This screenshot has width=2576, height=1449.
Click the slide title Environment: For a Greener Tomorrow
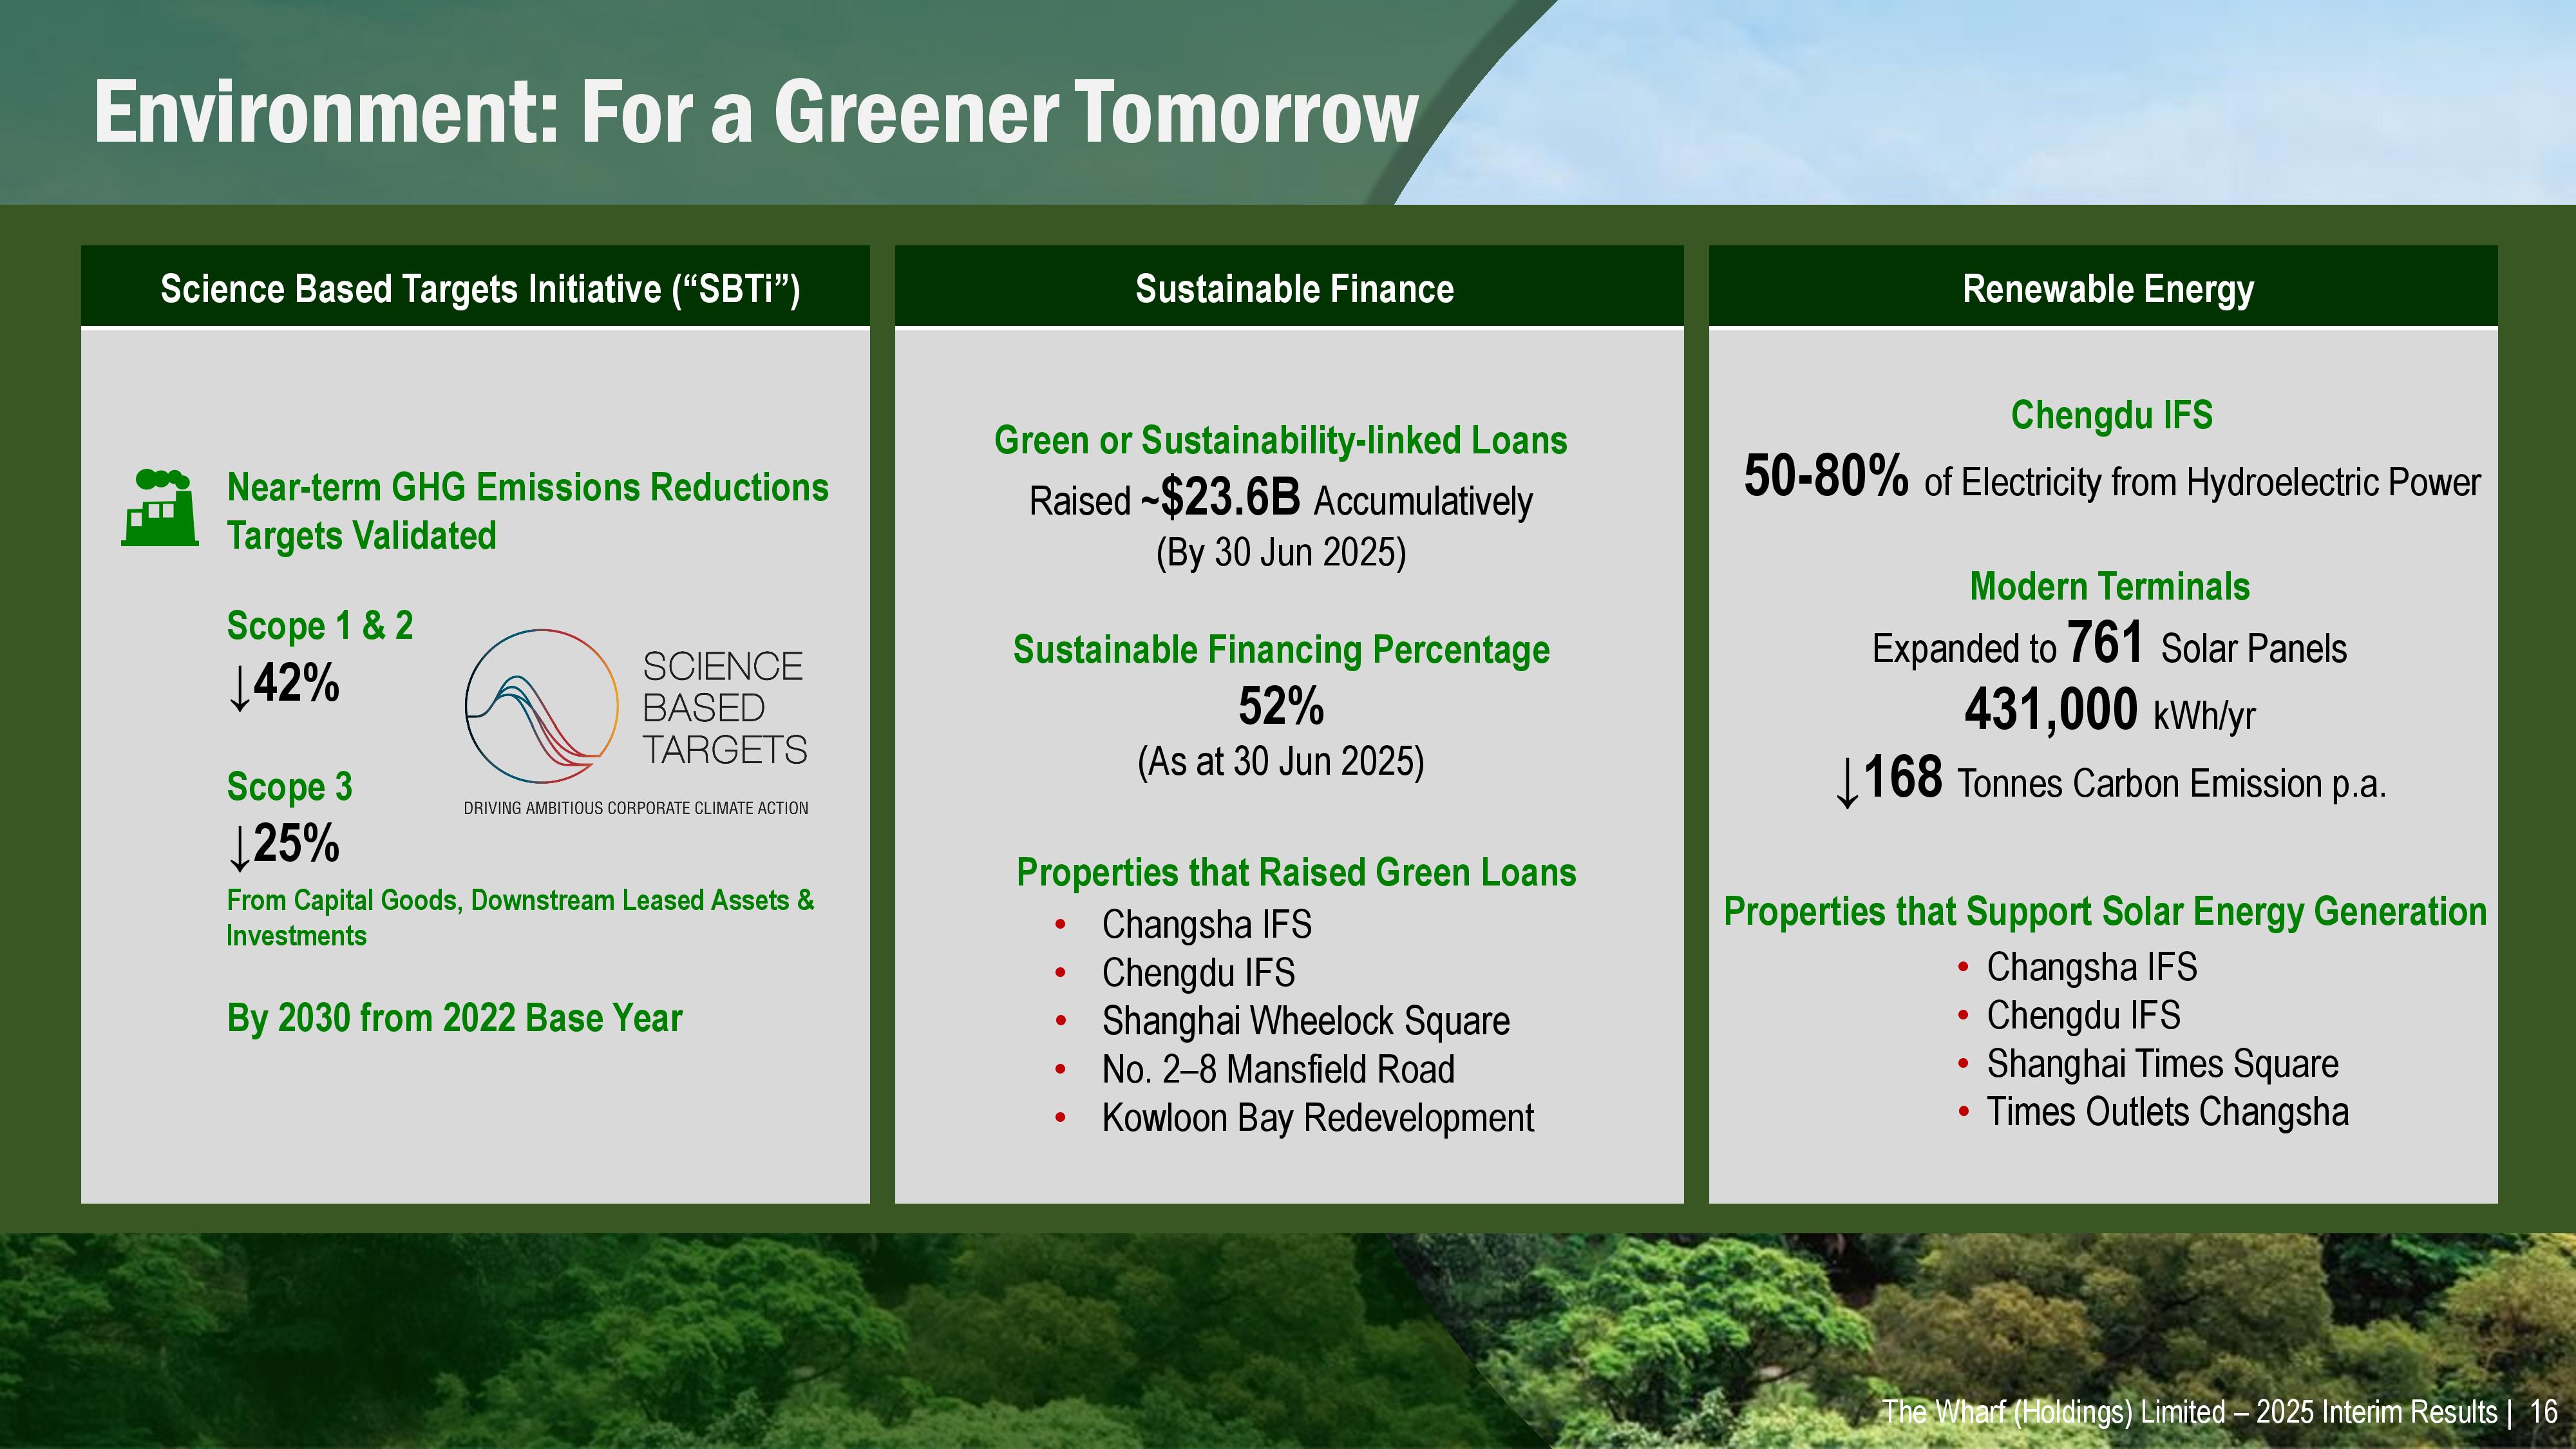pyautogui.click(x=755, y=112)
